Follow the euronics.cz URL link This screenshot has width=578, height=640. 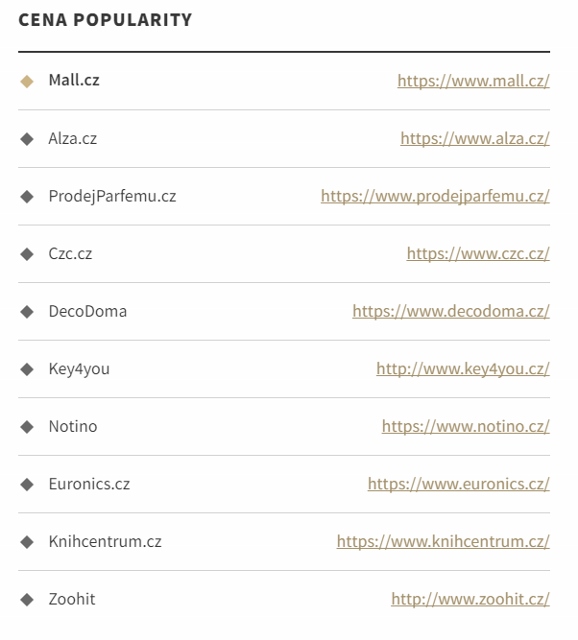(x=459, y=484)
